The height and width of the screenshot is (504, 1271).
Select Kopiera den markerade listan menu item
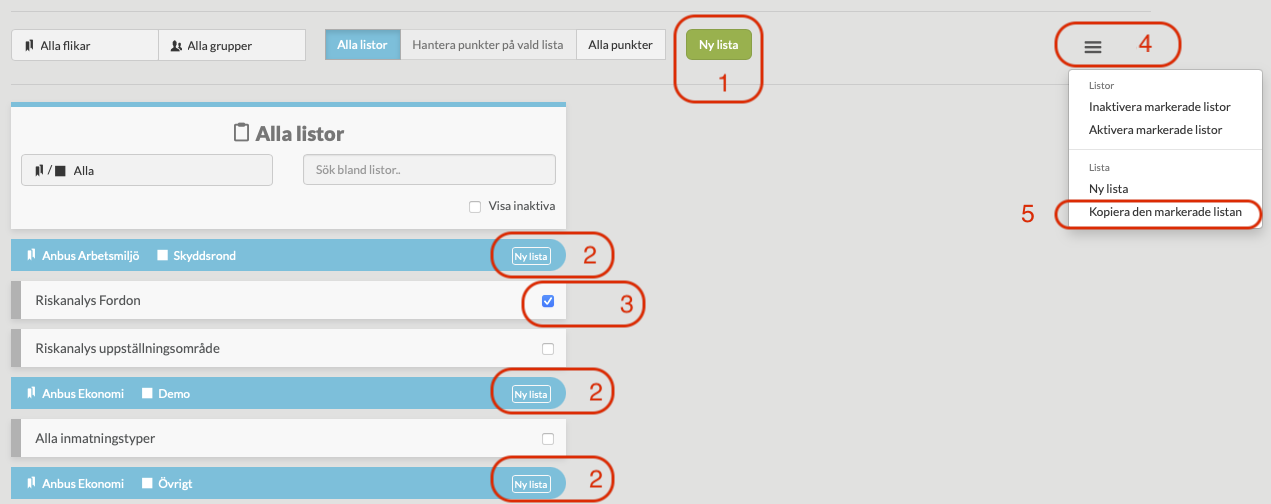point(1165,212)
